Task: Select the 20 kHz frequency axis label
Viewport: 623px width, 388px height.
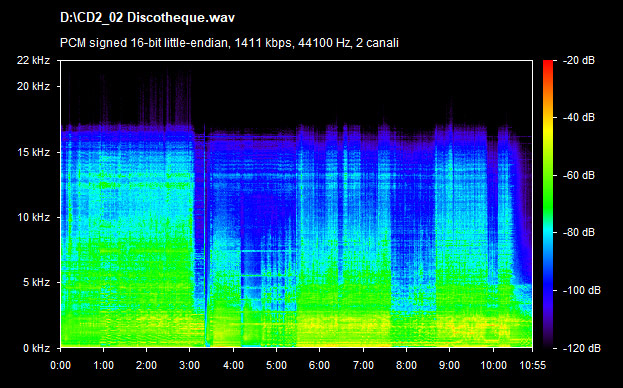Action: coord(33,86)
